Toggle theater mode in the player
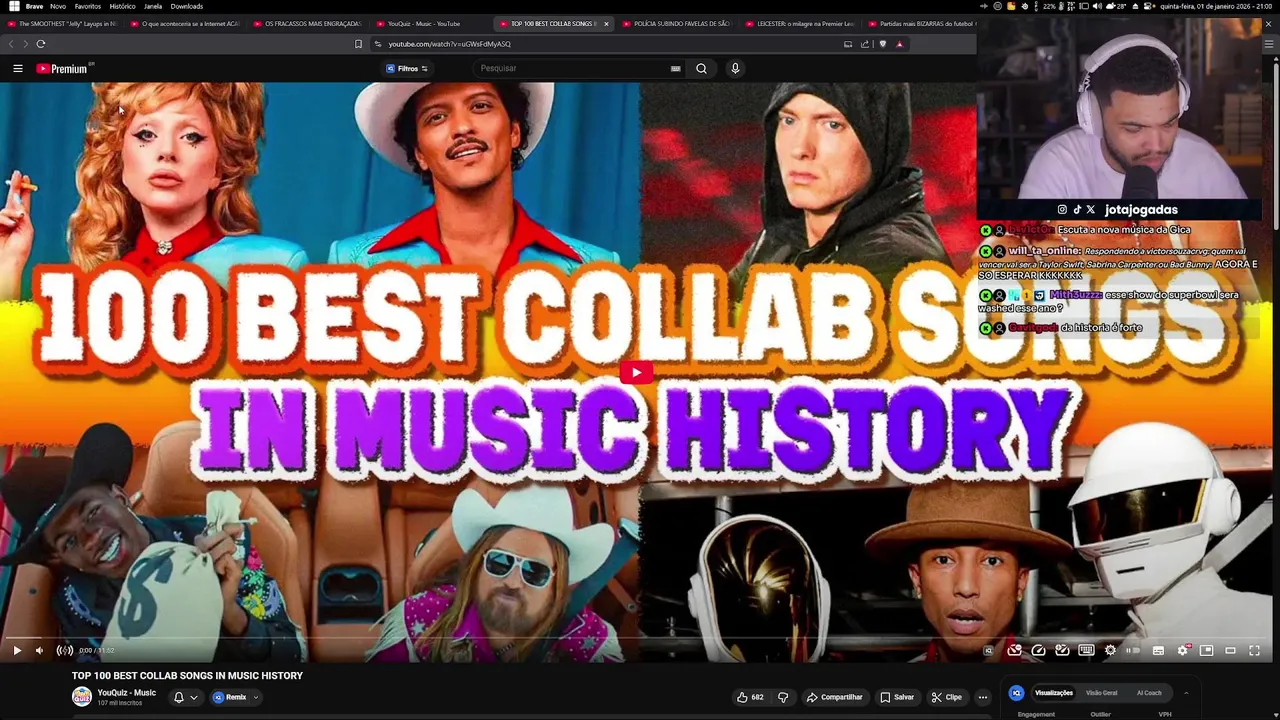 (1230, 650)
